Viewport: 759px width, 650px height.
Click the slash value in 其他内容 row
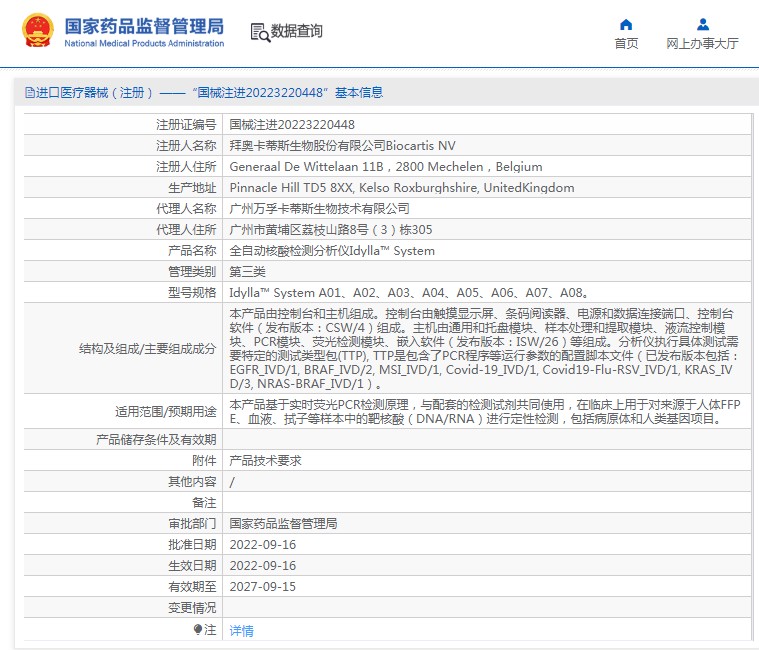tap(232, 482)
